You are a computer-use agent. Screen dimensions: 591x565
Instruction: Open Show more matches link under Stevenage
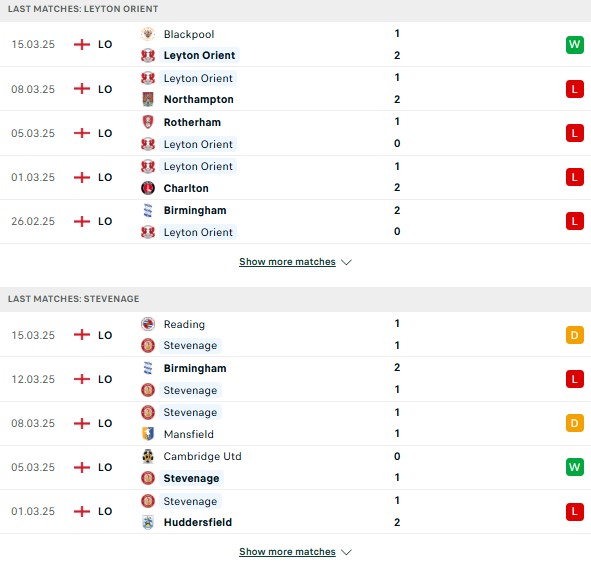287,551
